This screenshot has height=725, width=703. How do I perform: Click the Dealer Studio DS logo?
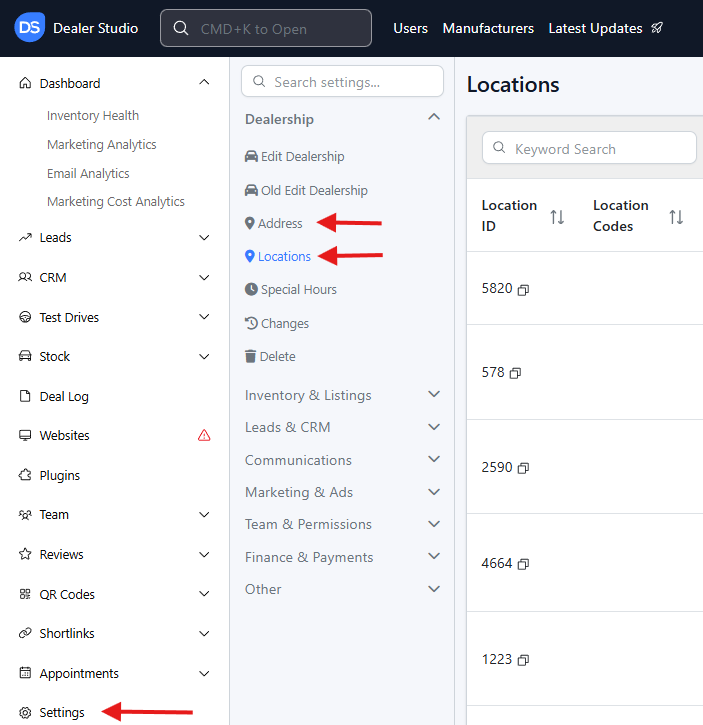tap(30, 28)
